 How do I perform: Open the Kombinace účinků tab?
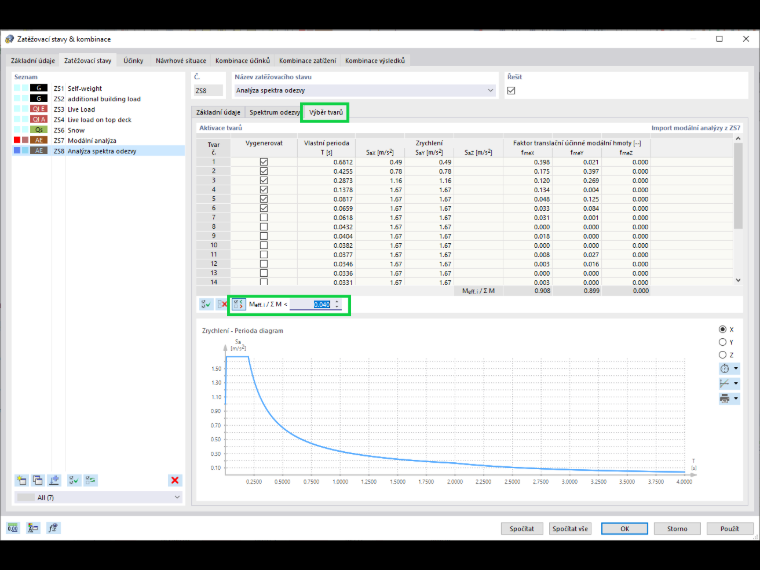242,61
